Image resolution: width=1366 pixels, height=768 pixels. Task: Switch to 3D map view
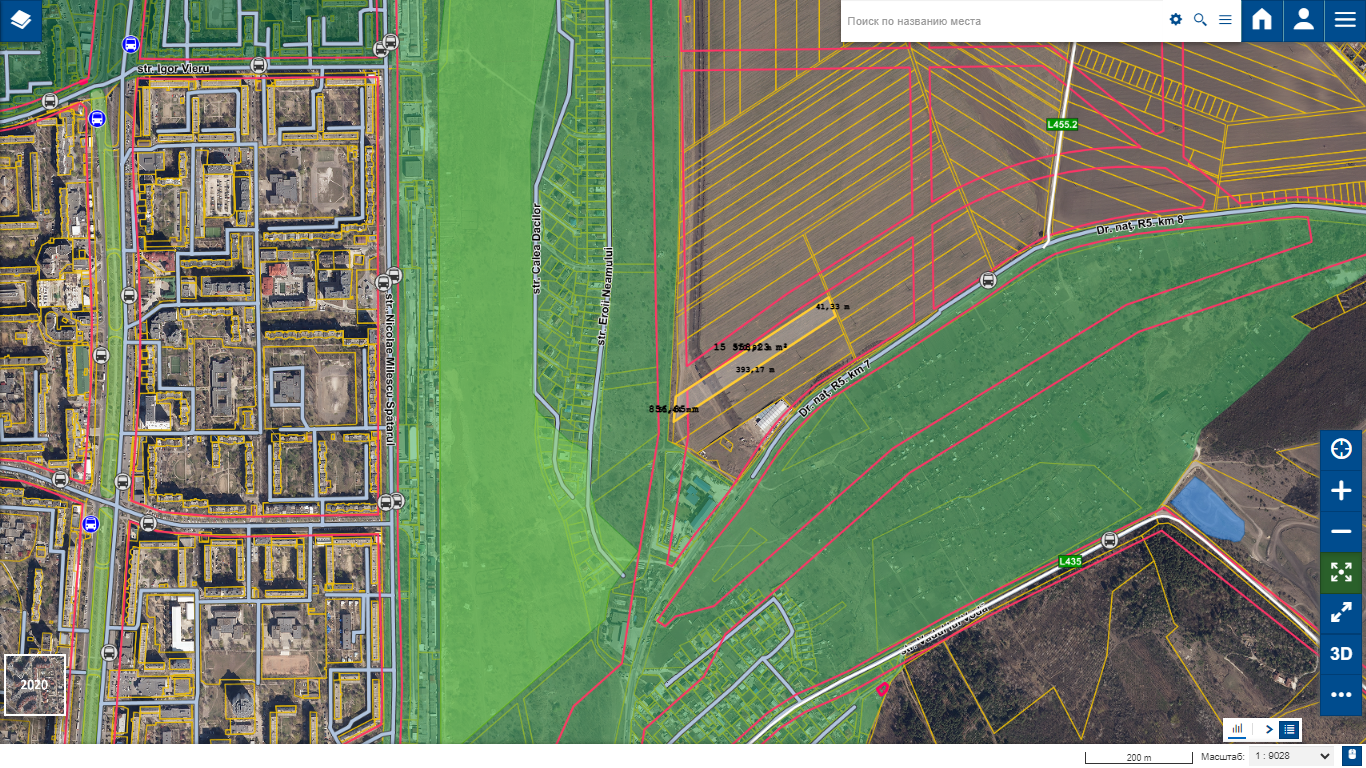pos(1341,654)
